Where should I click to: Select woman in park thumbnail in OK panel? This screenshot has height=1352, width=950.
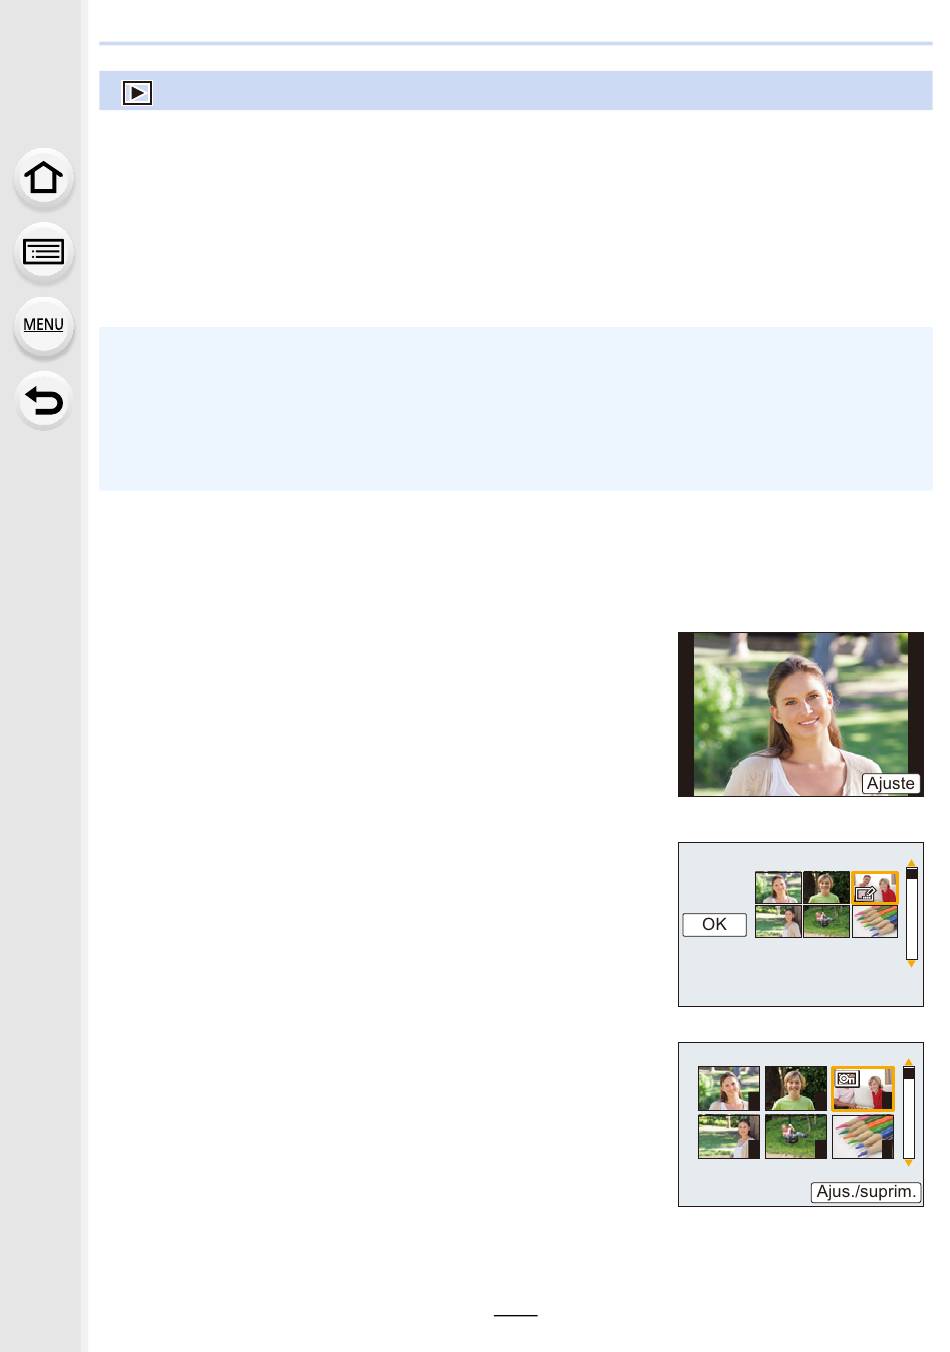tap(778, 921)
